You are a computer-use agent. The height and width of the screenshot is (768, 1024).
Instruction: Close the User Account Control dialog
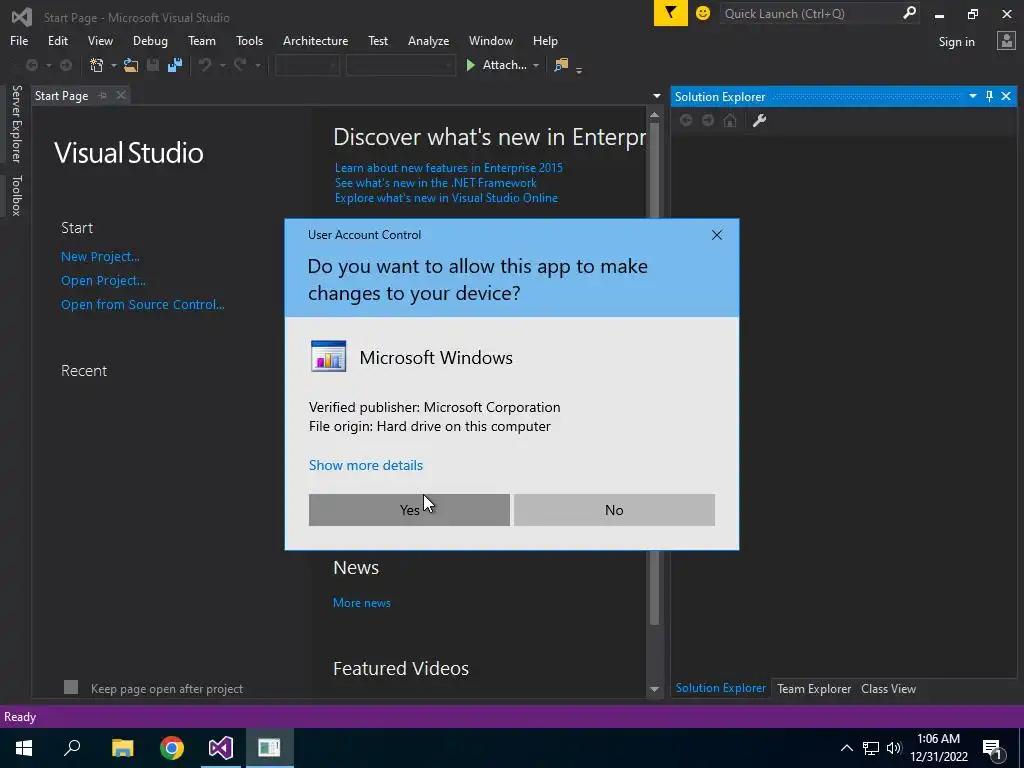point(716,235)
